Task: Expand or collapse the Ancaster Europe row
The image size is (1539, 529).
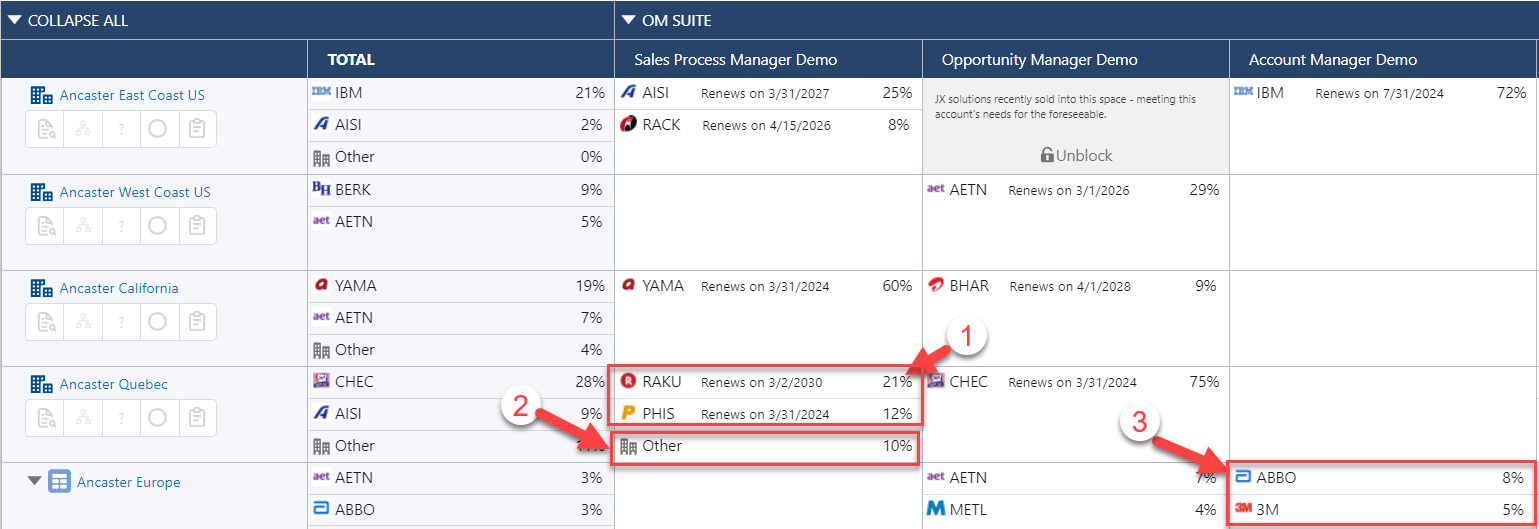Action: tap(35, 482)
